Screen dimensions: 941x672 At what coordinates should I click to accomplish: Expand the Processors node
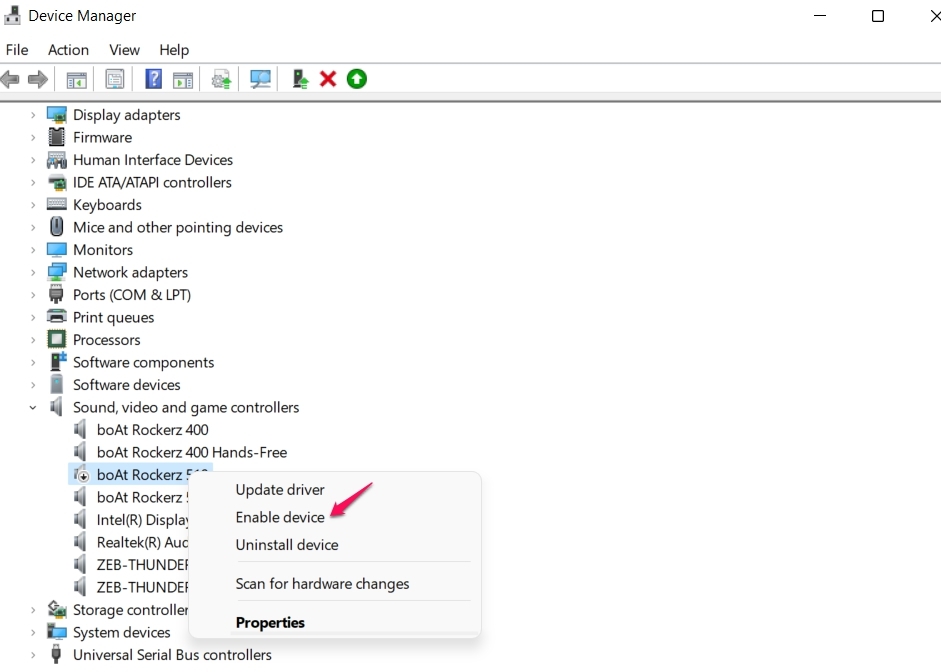coord(33,340)
